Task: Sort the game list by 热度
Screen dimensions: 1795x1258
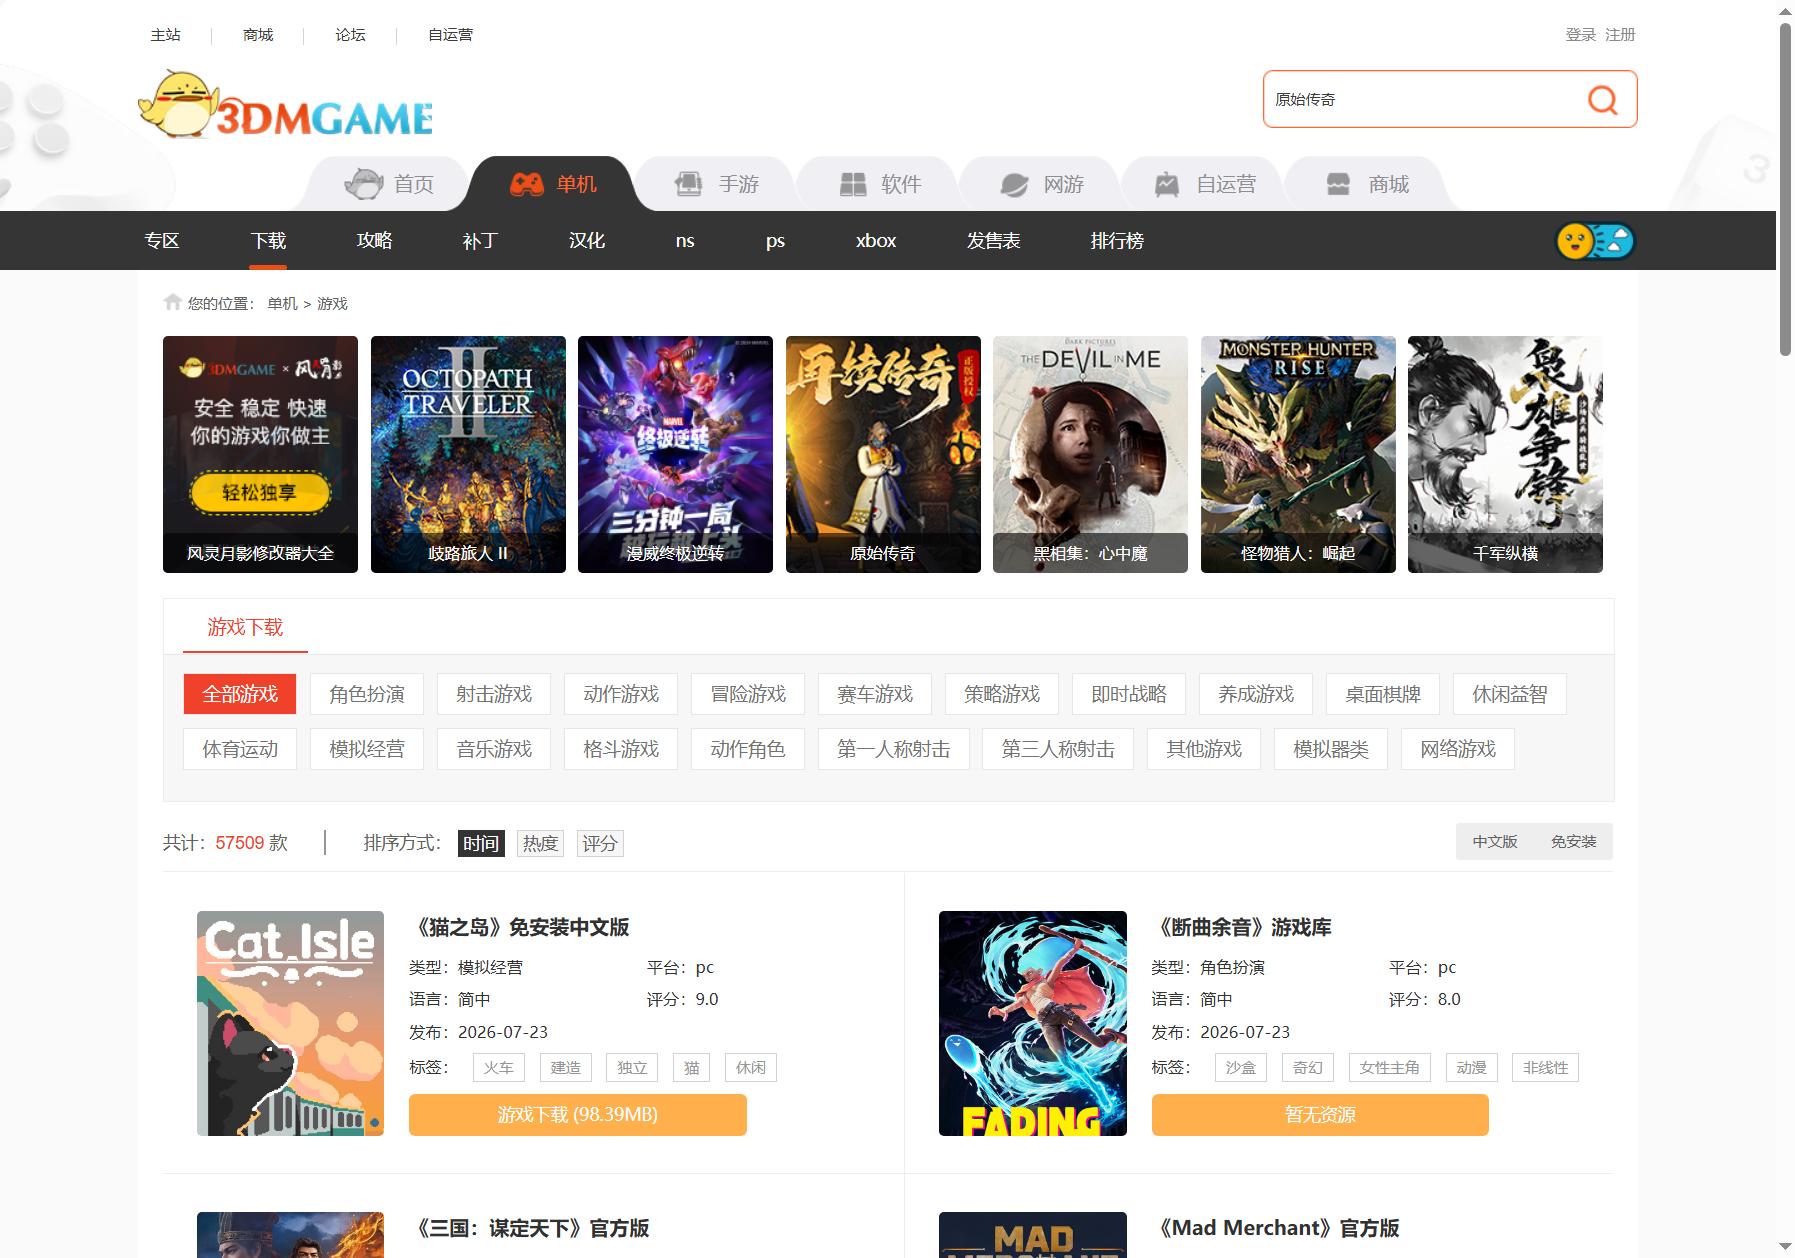Action: pos(540,843)
